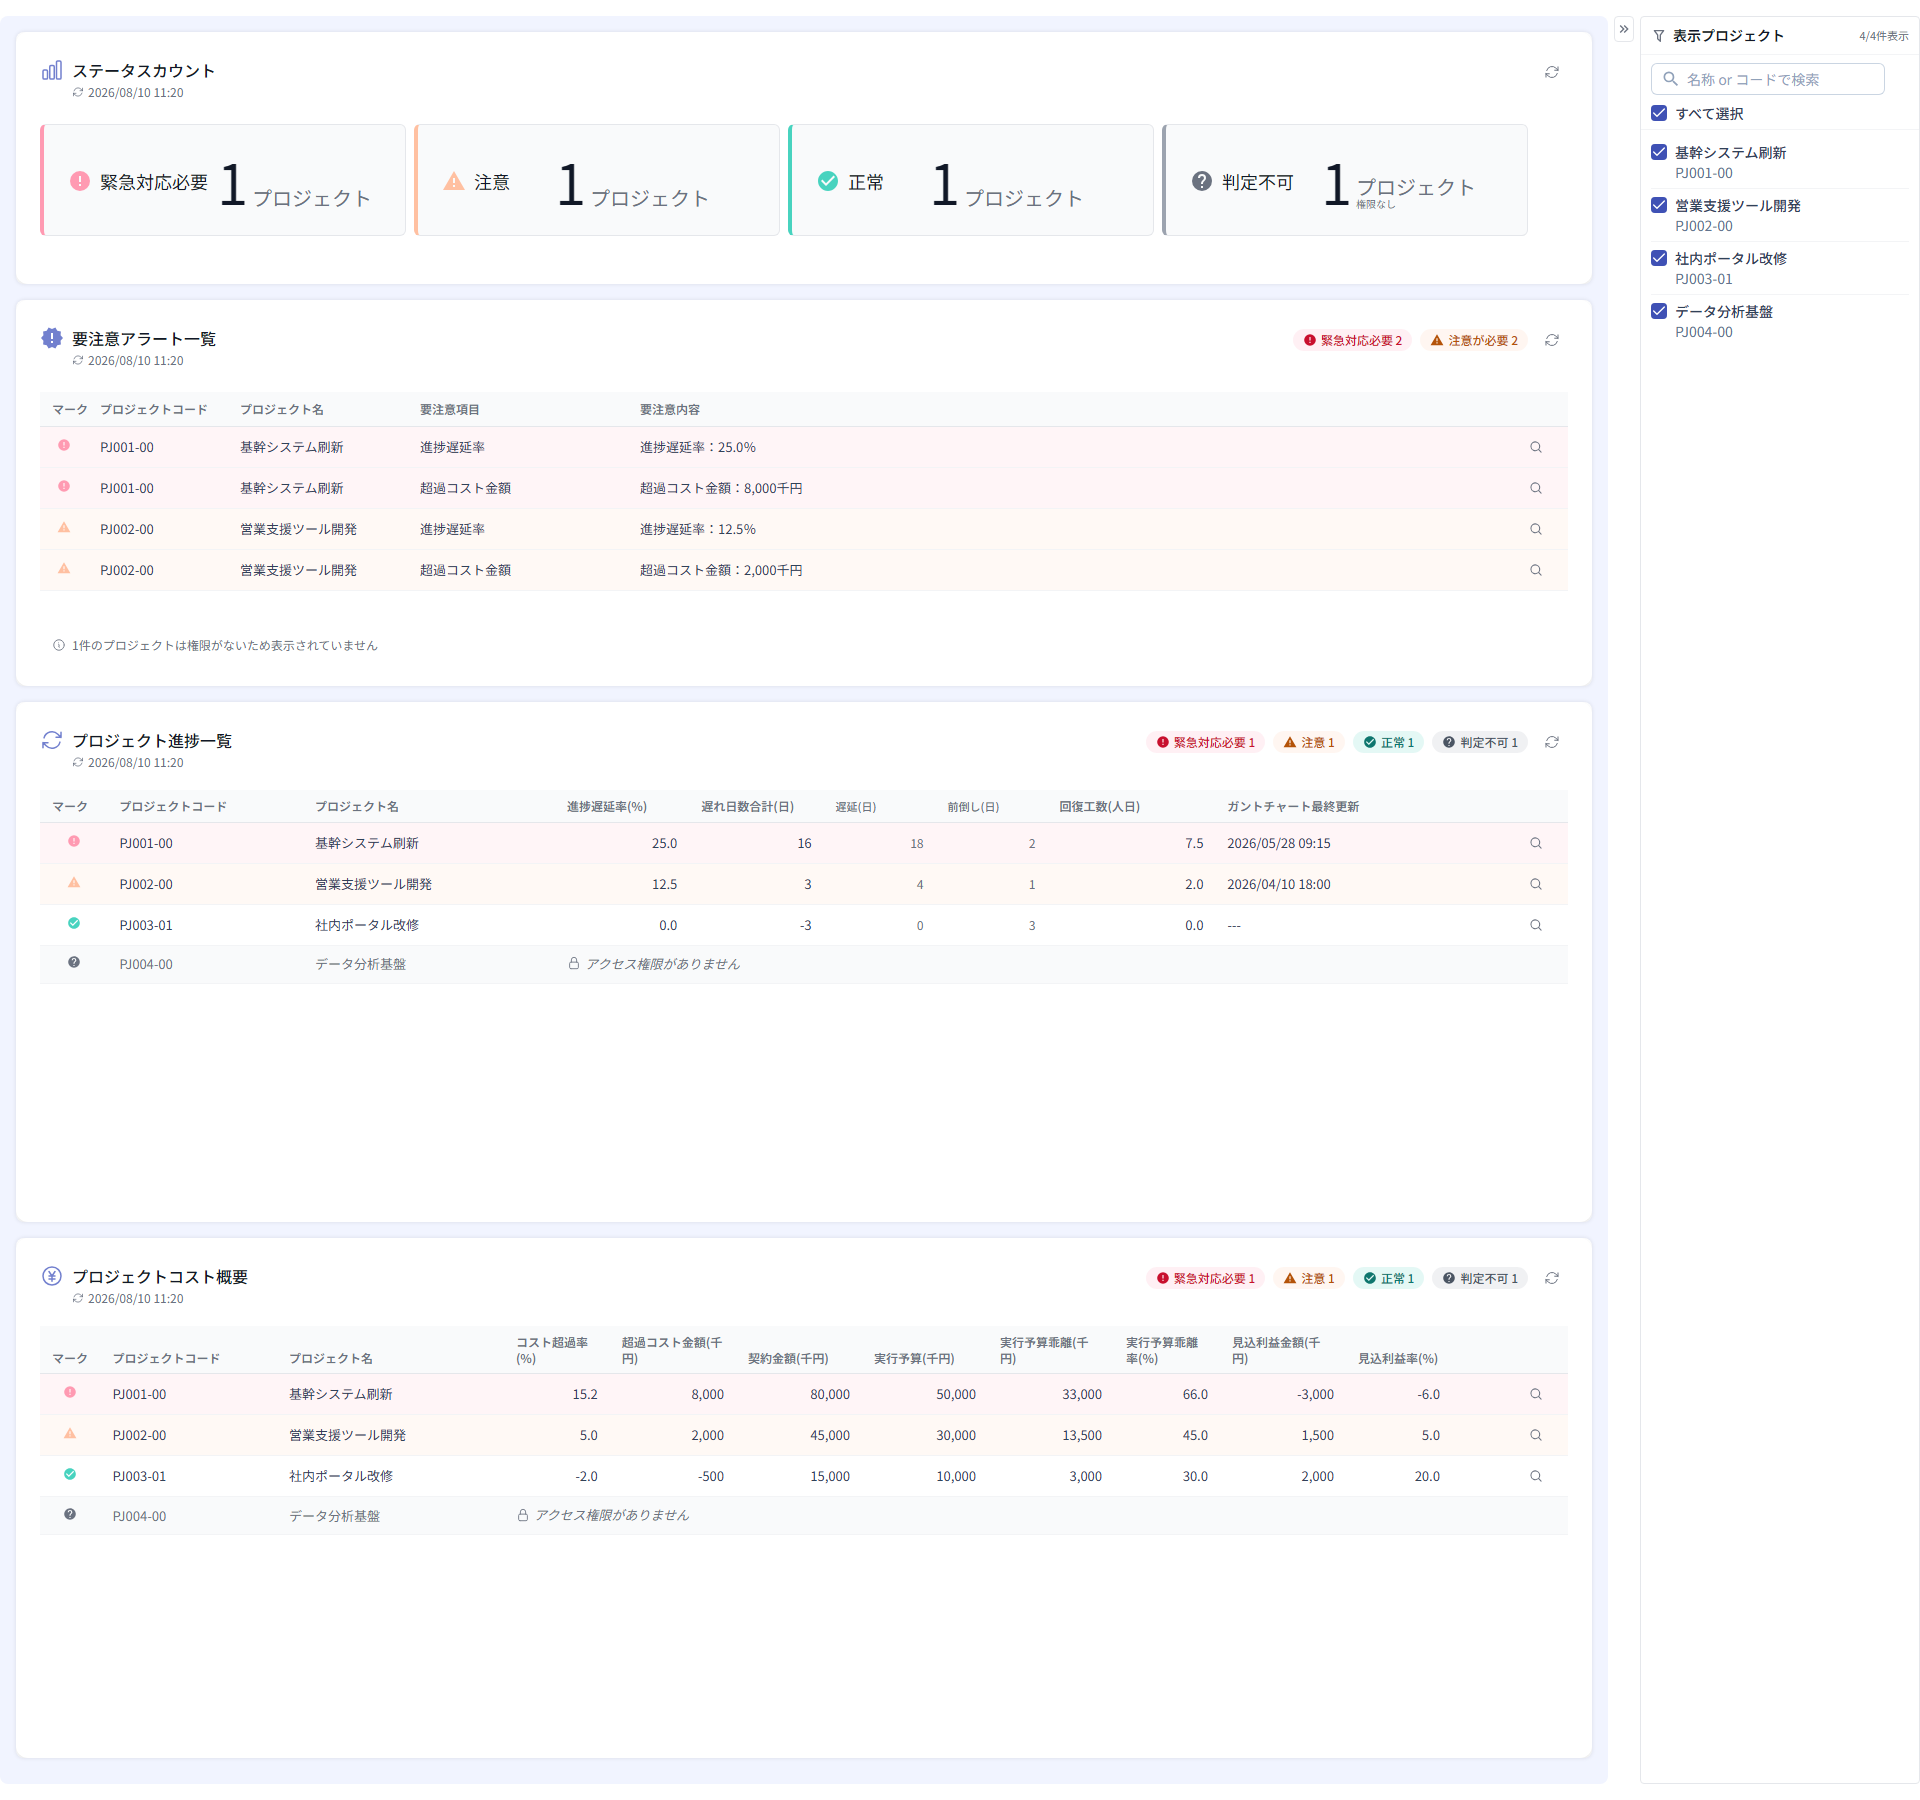Filter alerts by 緊急対応必要 2 badge
This screenshot has width=1920, height=1800.
[1352, 341]
